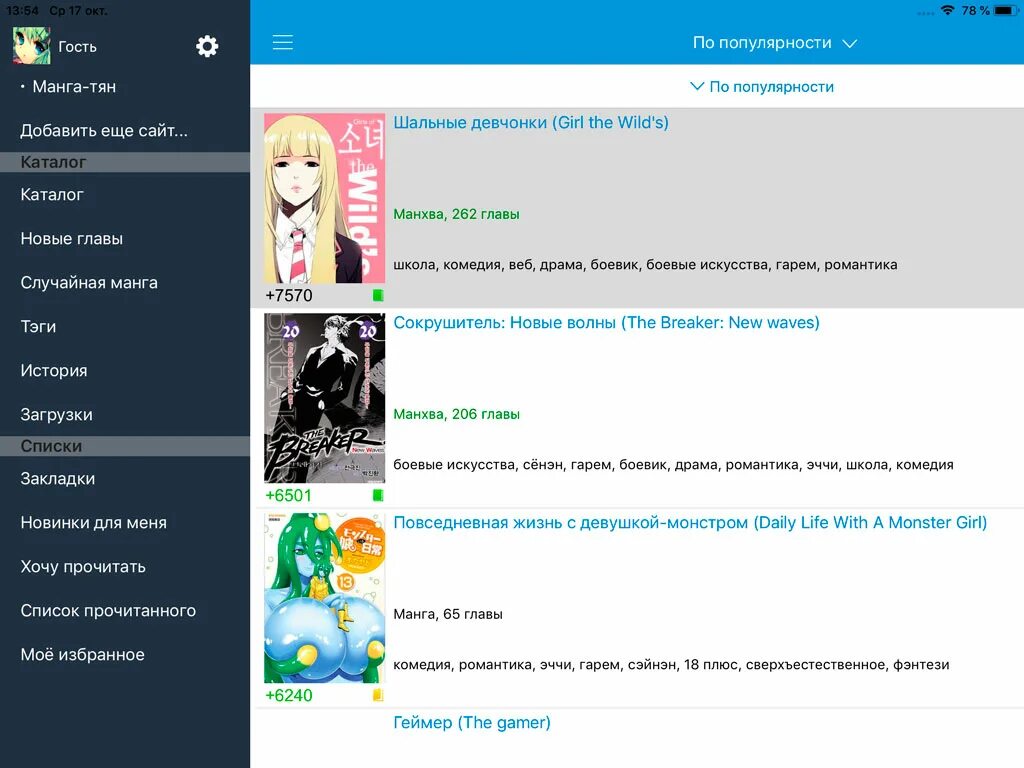
Task: Tap green book icon under Шальные девчонки cover
Action: click(x=377, y=295)
